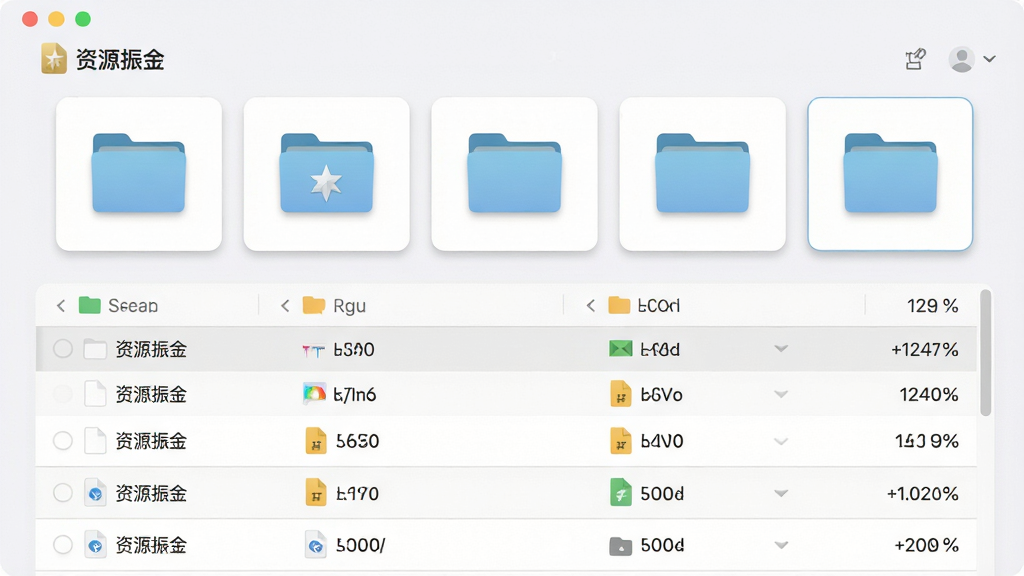Click the back chevron in the header nearest 129 %
The image size is (1024, 576).
[x=590, y=306]
